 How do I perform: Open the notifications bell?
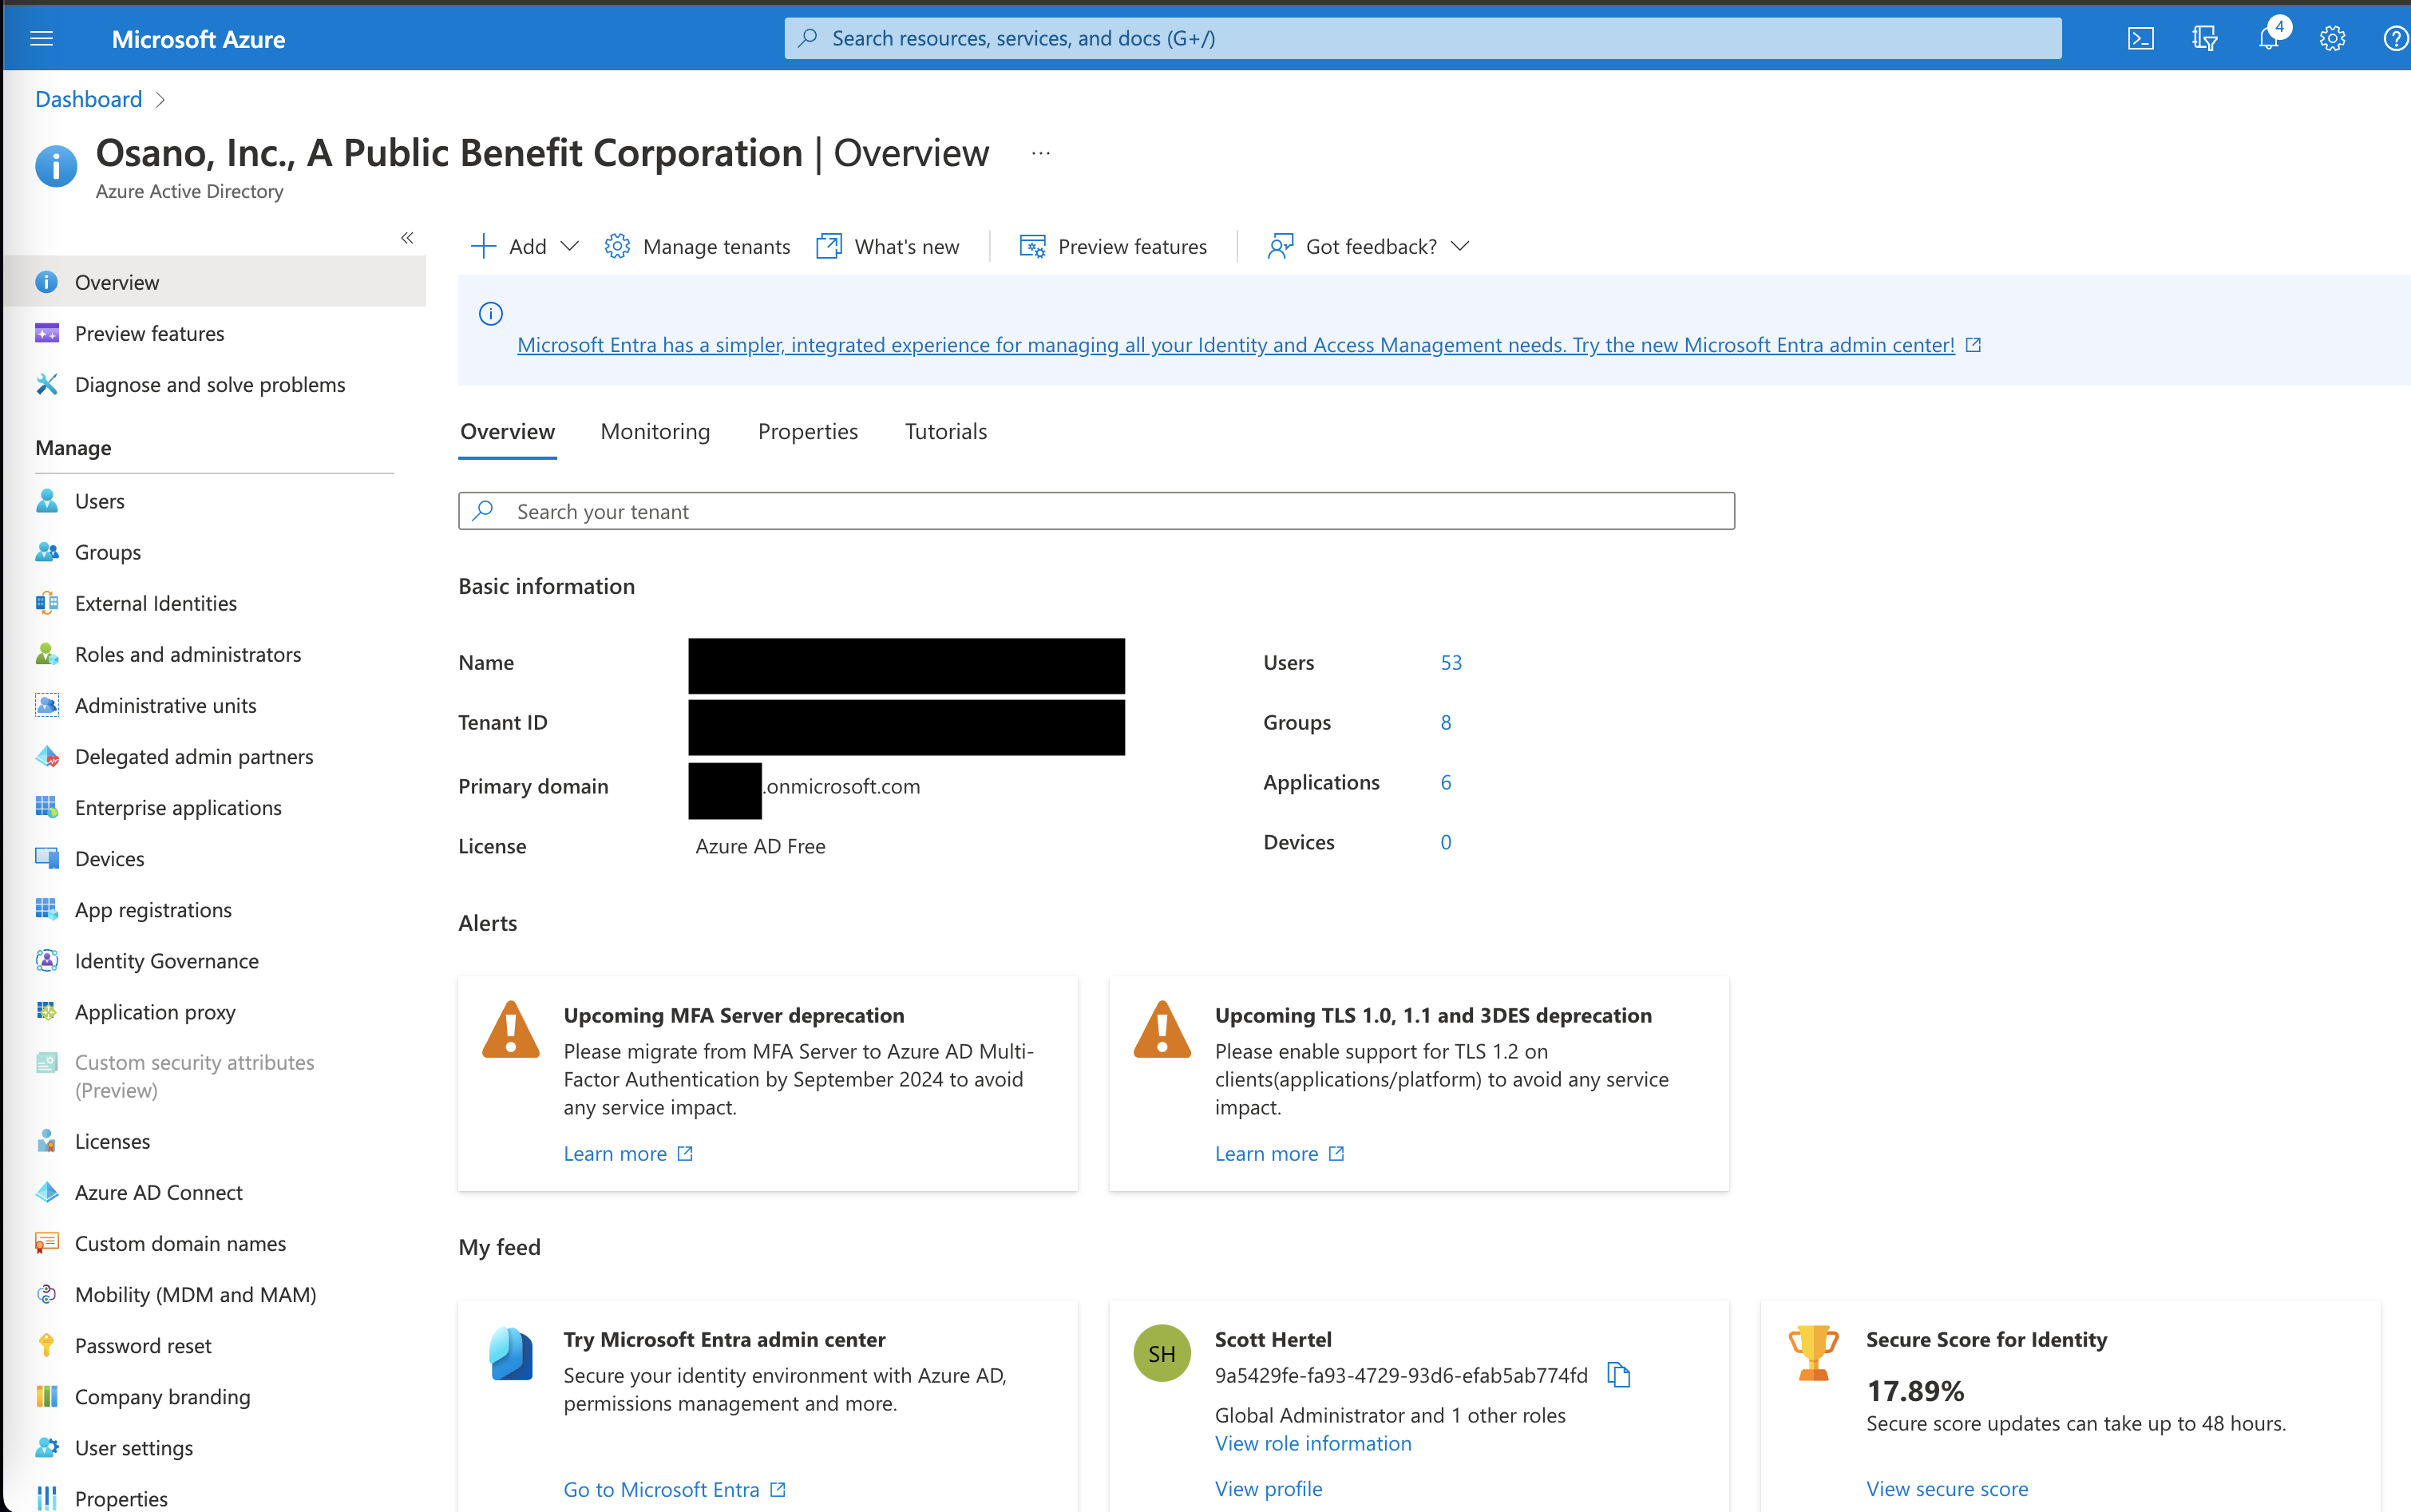pyautogui.click(x=2268, y=38)
